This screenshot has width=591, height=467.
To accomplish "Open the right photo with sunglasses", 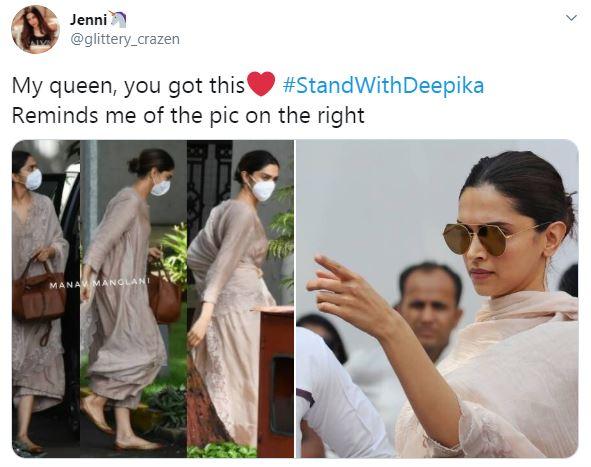I will (x=437, y=299).
